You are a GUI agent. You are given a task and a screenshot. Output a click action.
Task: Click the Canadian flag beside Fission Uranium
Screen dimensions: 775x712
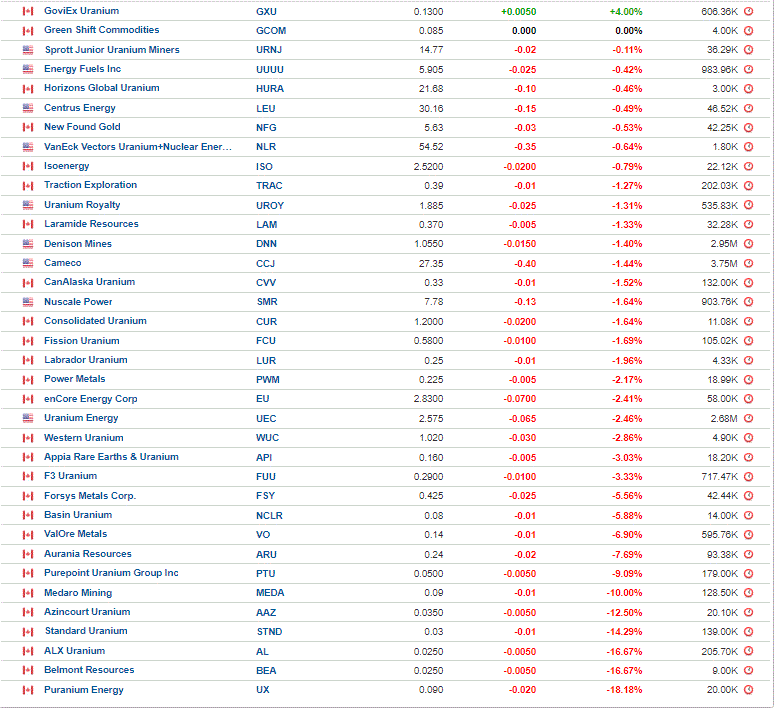tap(28, 341)
